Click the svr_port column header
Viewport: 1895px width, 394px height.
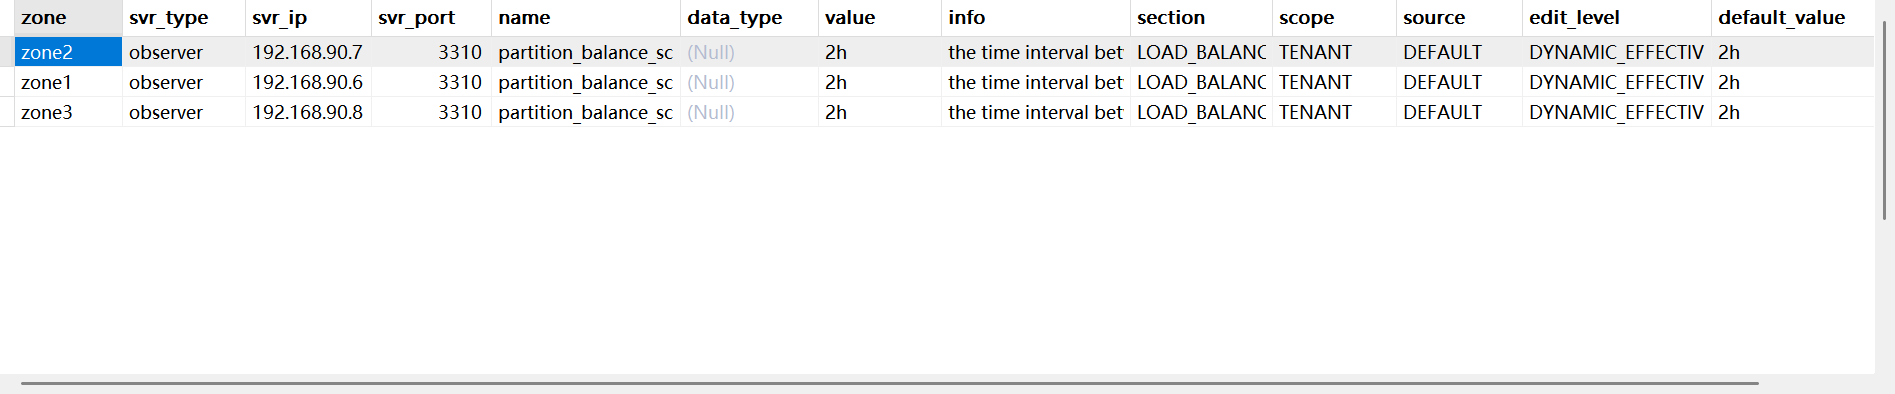coord(431,18)
